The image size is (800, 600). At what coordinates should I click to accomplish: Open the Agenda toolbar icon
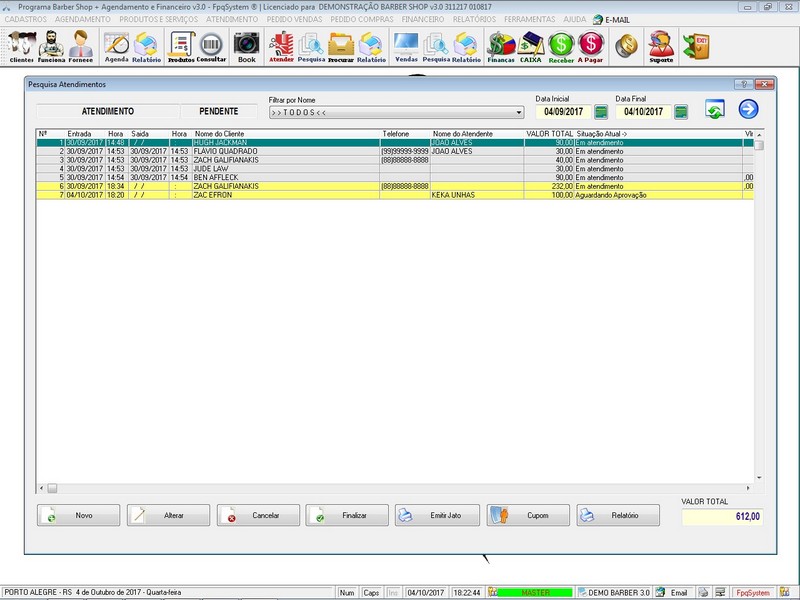pyautogui.click(x=116, y=46)
